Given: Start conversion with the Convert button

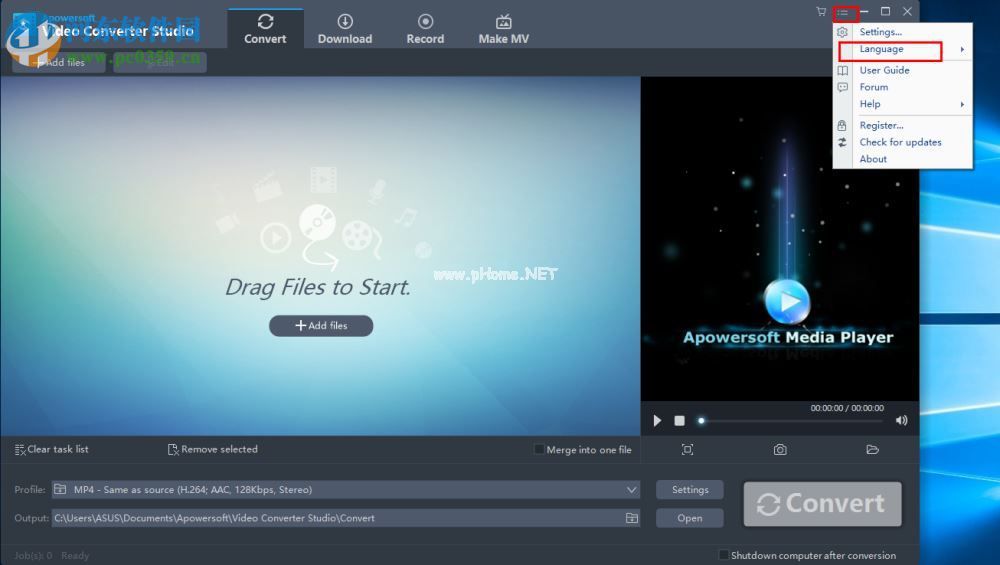Looking at the screenshot, I should tap(823, 504).
